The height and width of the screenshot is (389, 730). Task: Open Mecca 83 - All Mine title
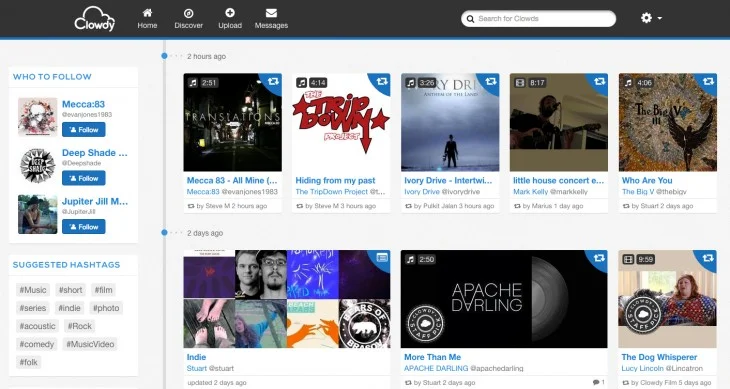[232, 181]
